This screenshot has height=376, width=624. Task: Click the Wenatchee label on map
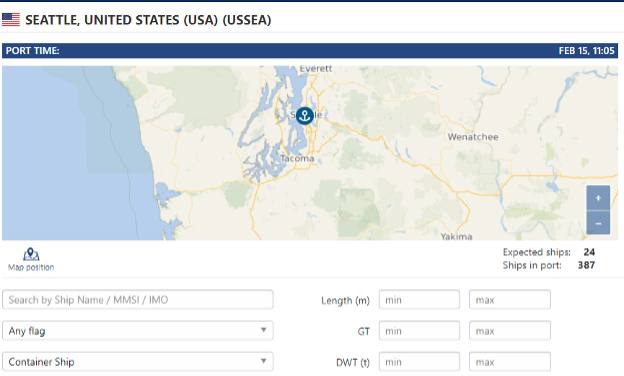coord(473,137)
